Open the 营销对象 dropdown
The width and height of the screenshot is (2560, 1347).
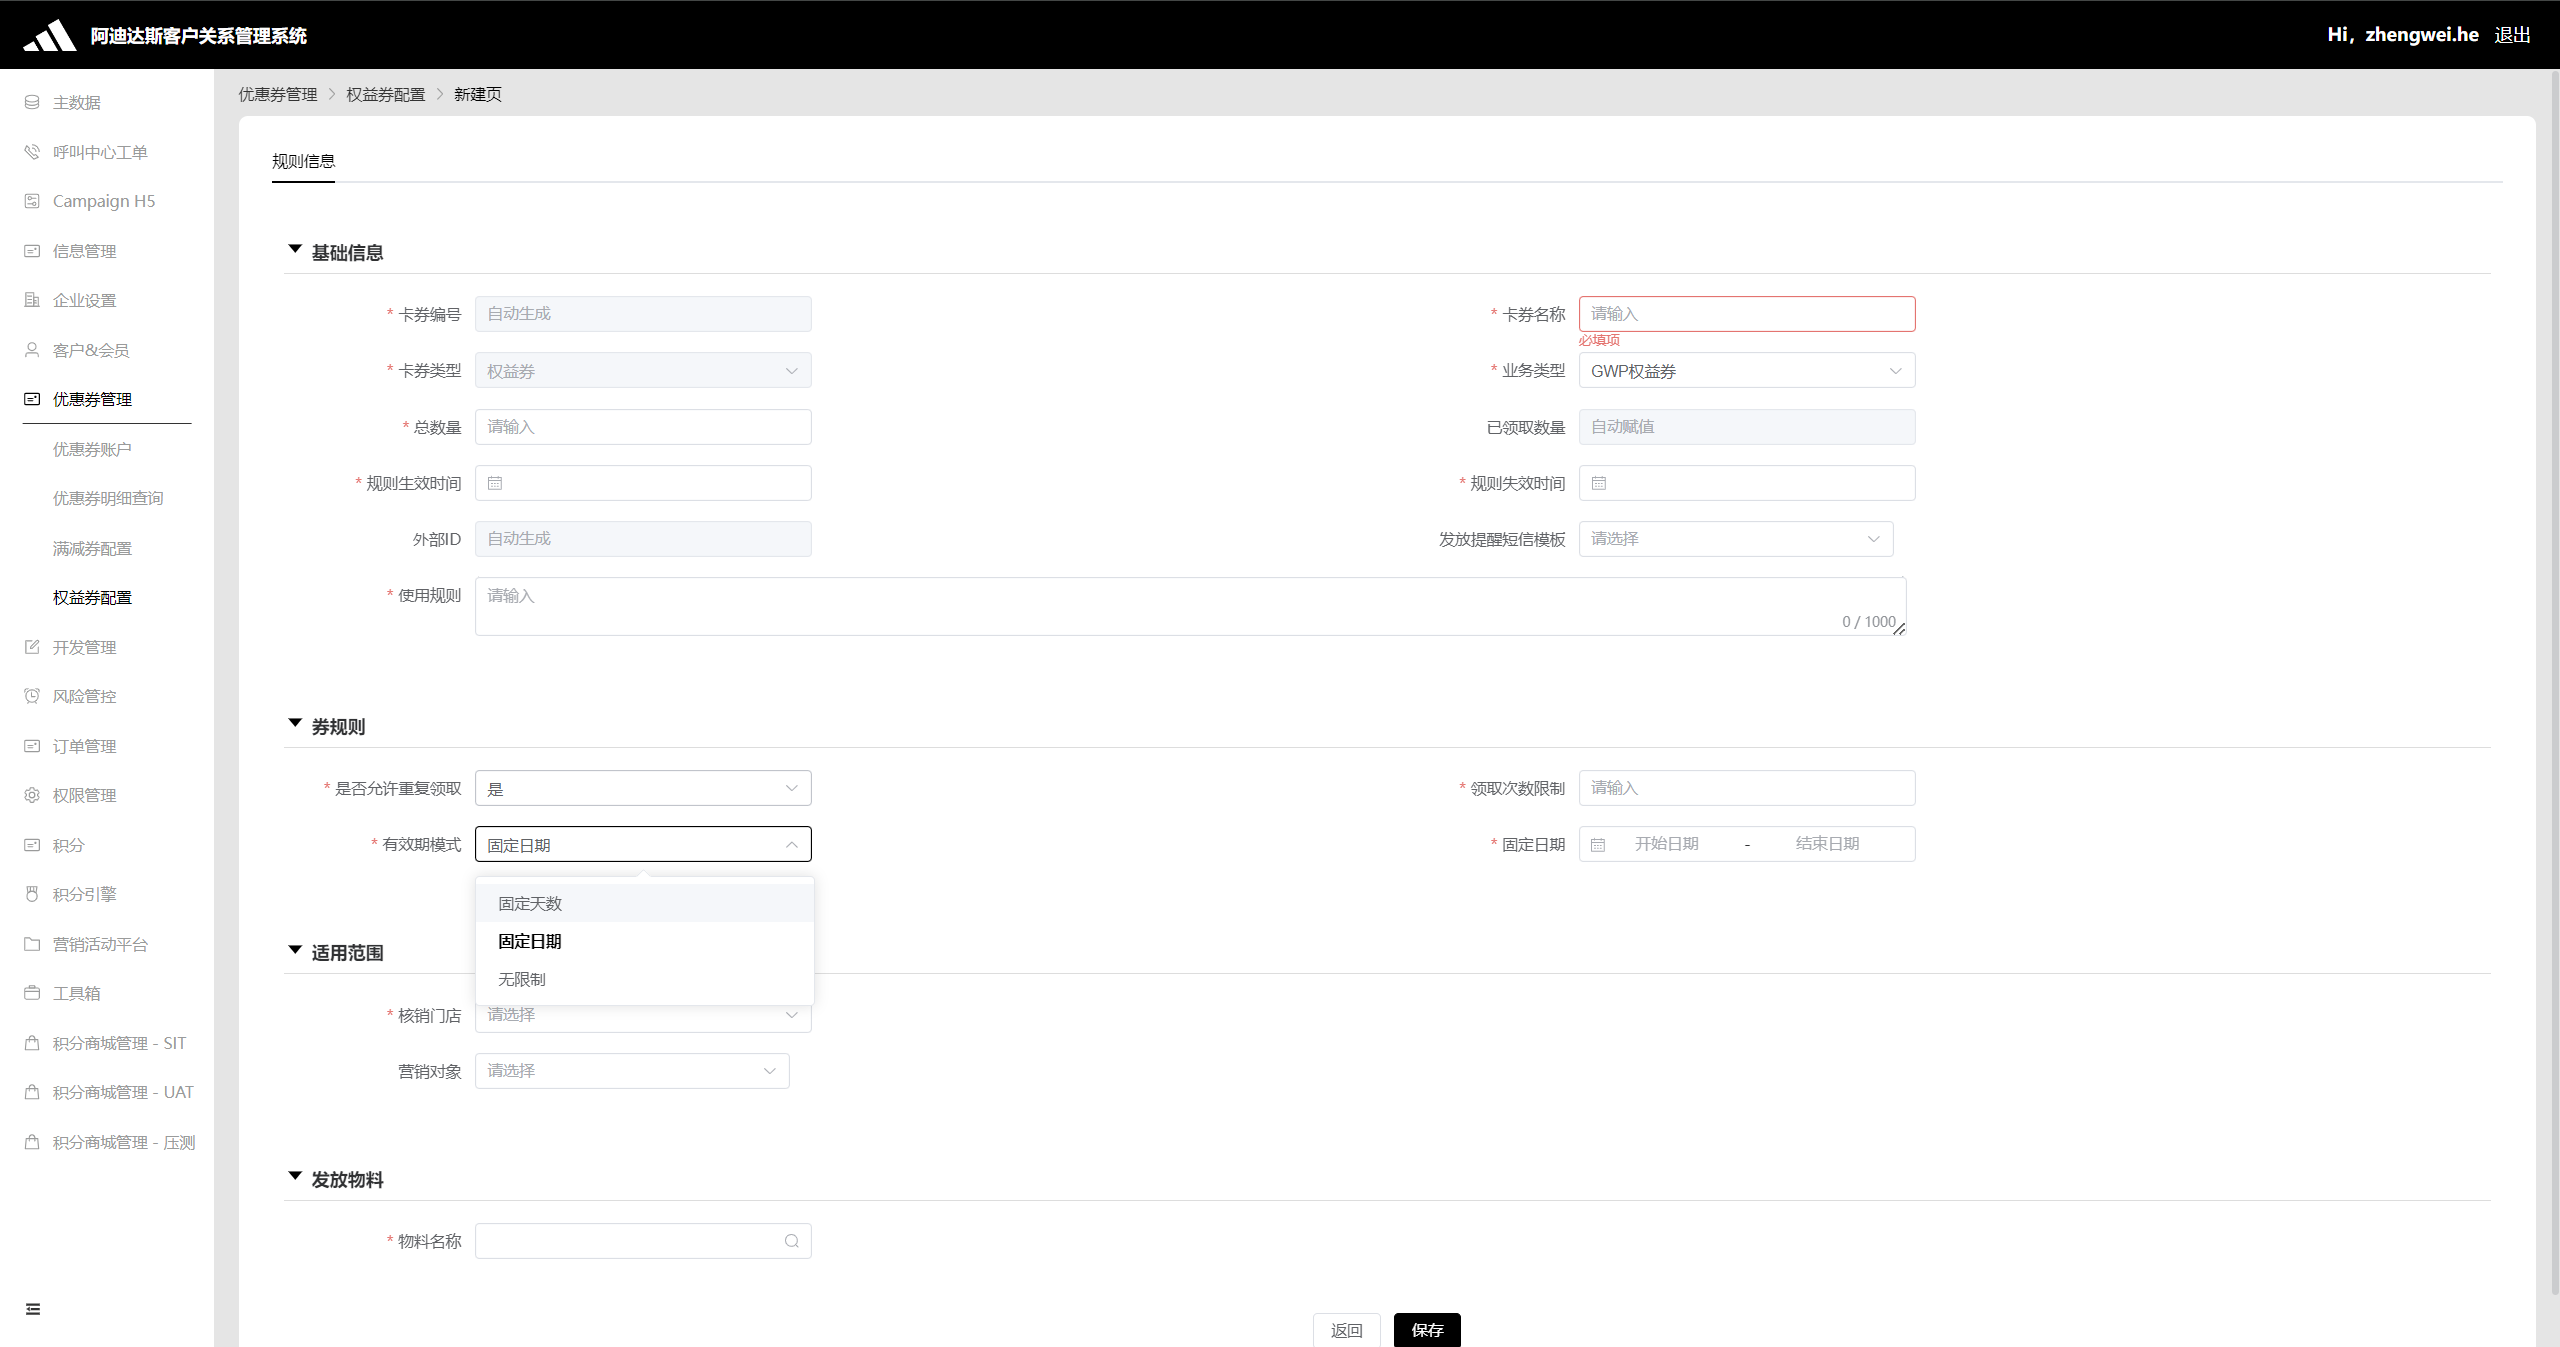tap(632, 1071)
